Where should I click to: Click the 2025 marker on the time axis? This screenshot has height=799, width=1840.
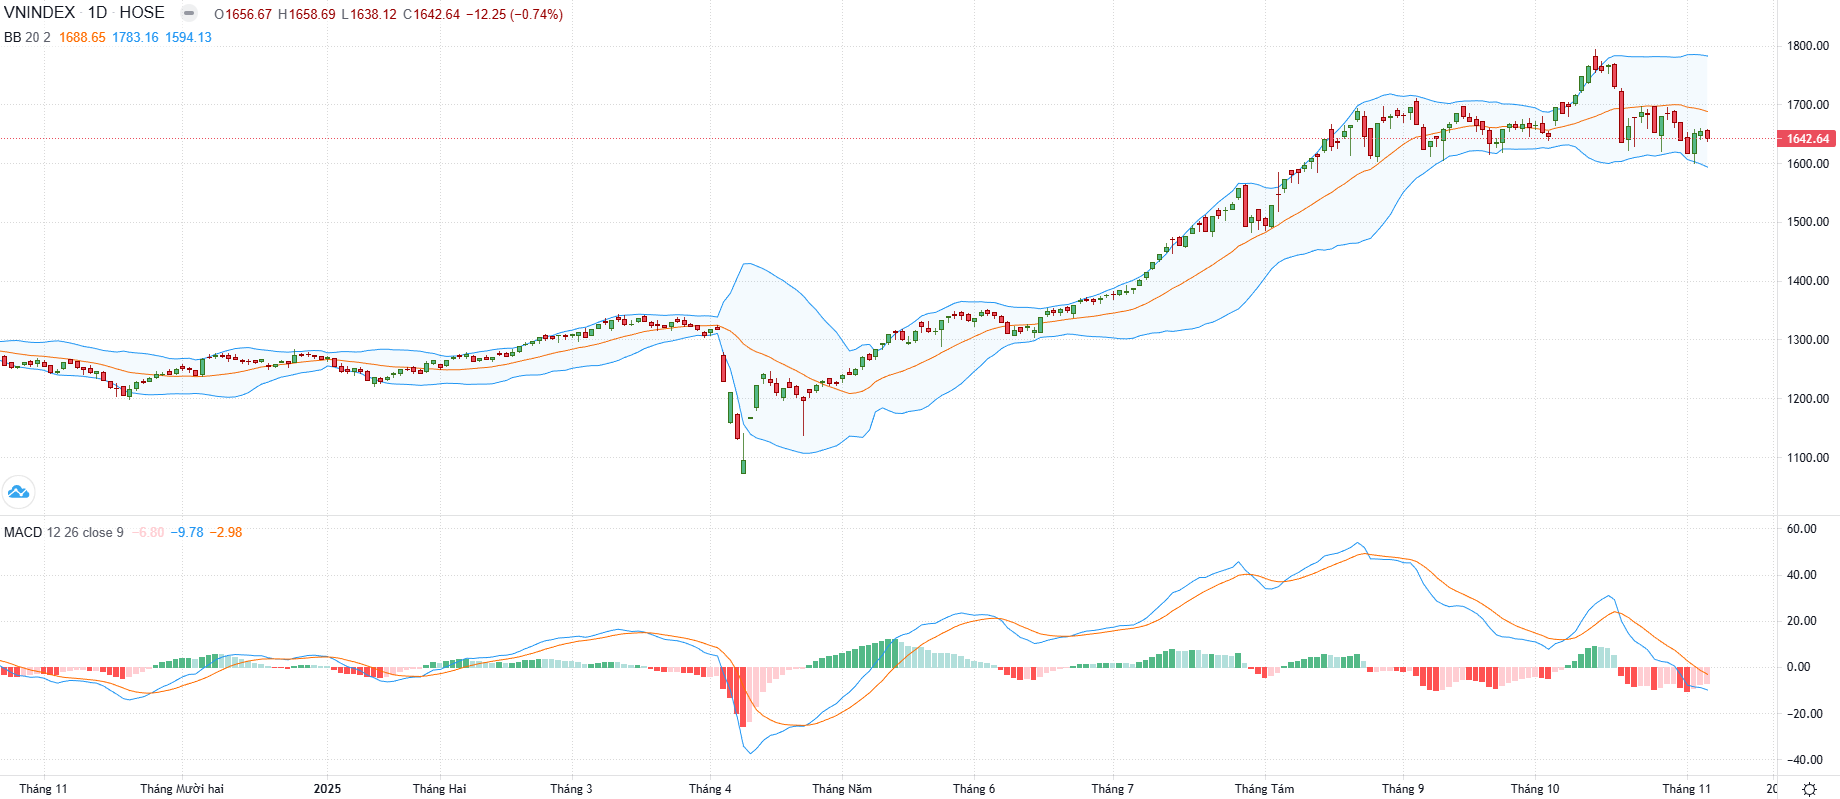coord(327,789)
